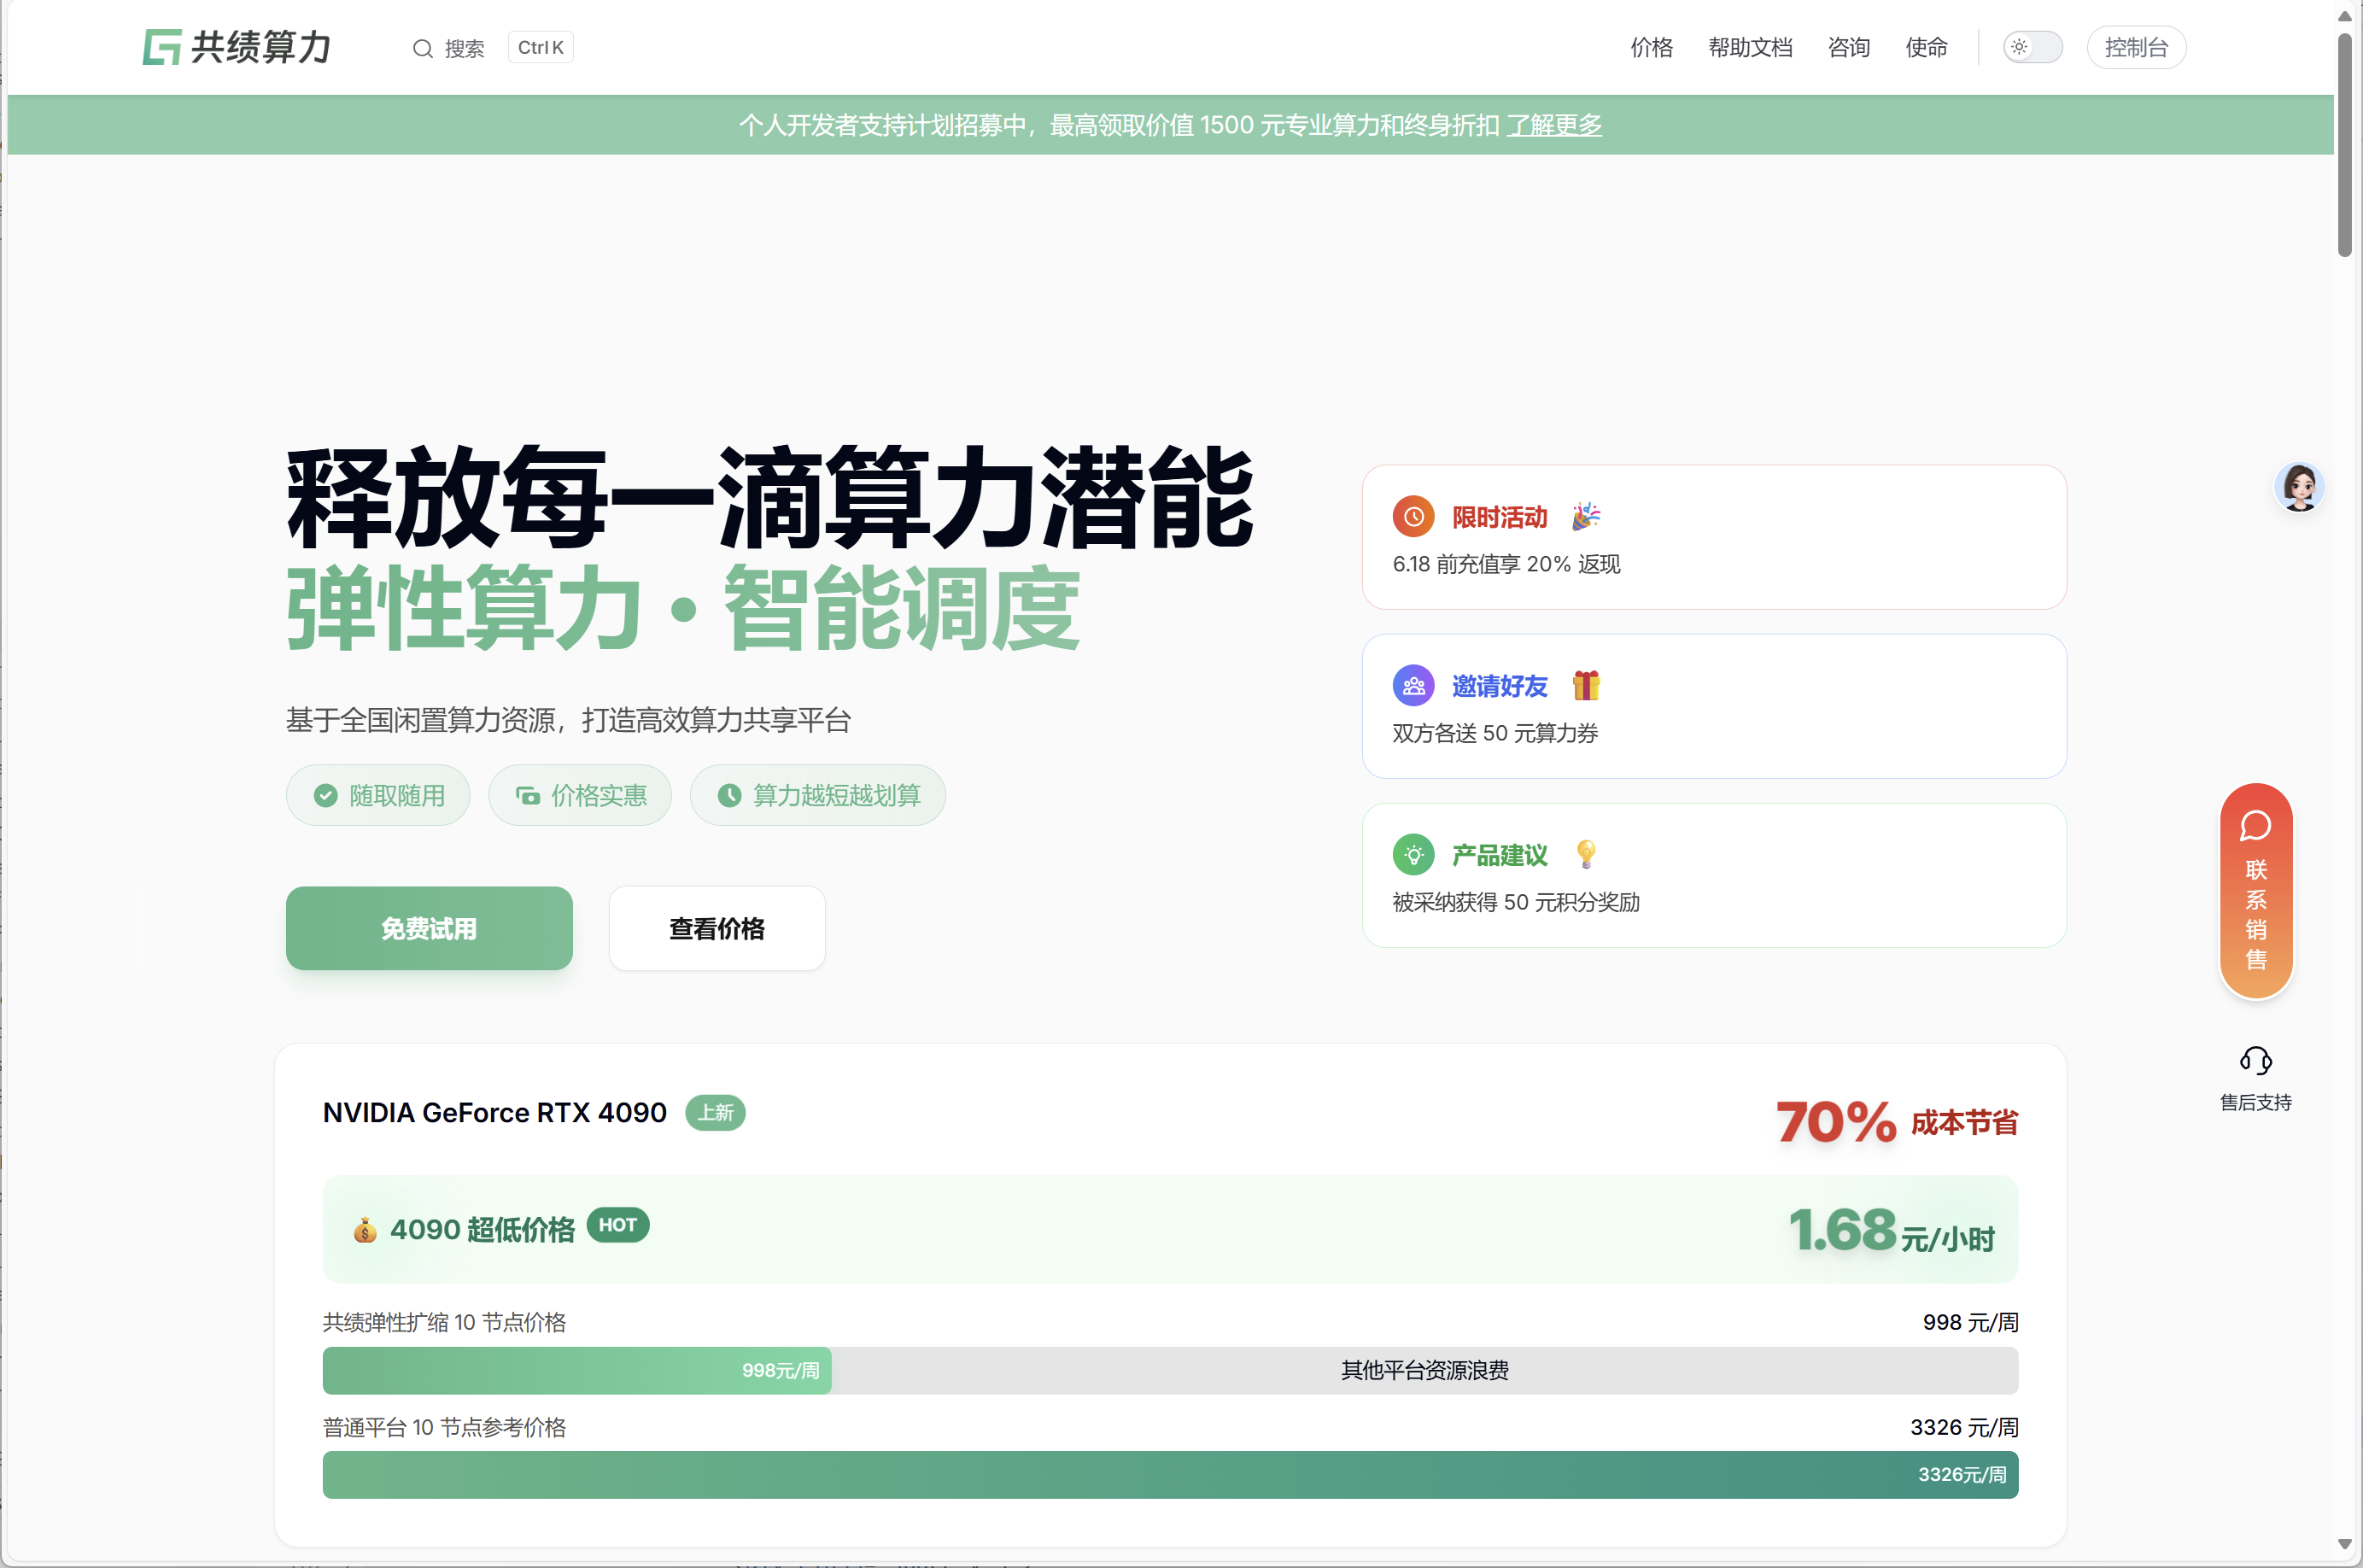Screen dimensions: 2363x1568
Task: Open the assistant avatar chat icon
Action: (2299, 488)
